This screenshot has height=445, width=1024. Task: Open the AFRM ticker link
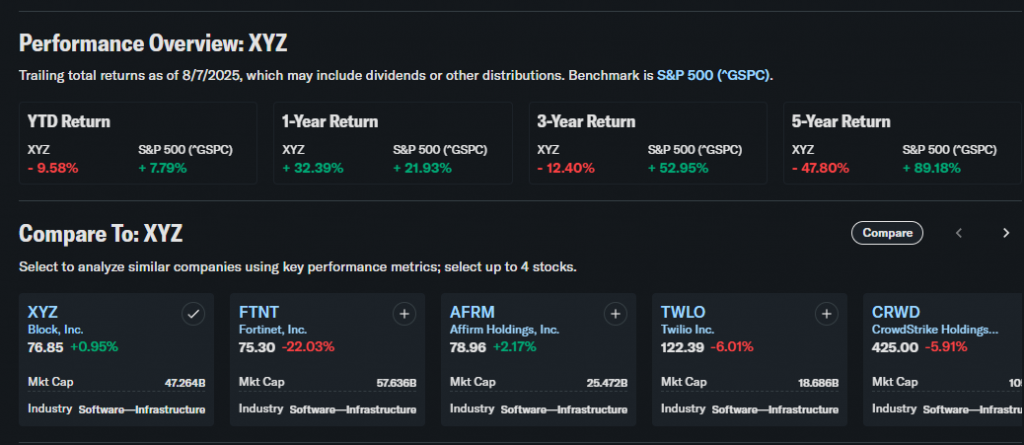tap(472, 312)
